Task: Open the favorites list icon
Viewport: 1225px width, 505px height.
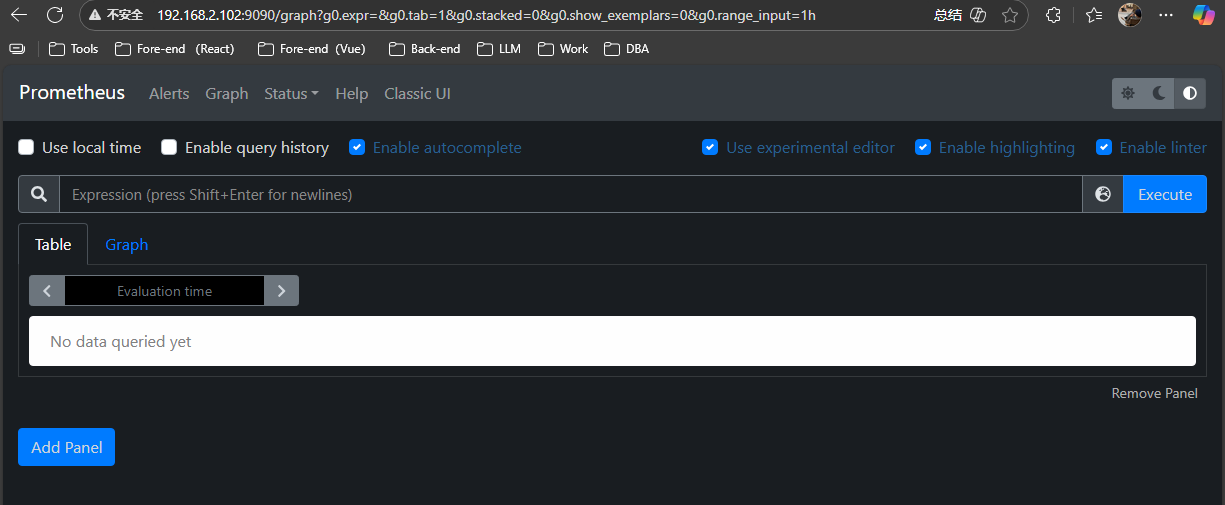Action: click(1094, 15)
